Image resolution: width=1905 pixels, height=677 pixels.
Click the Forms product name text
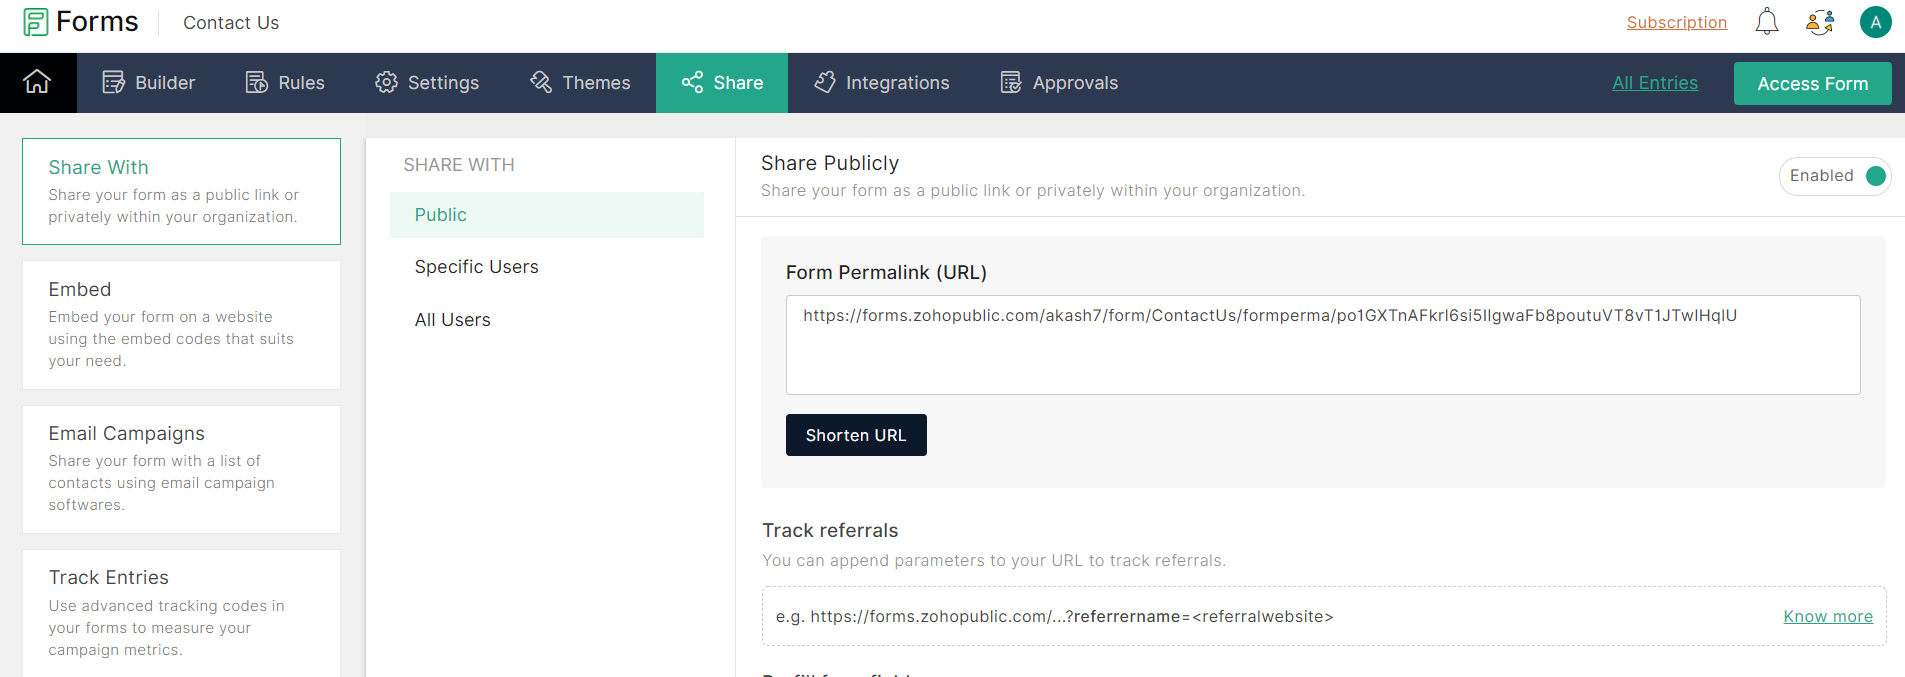click(x=97, y=22)
